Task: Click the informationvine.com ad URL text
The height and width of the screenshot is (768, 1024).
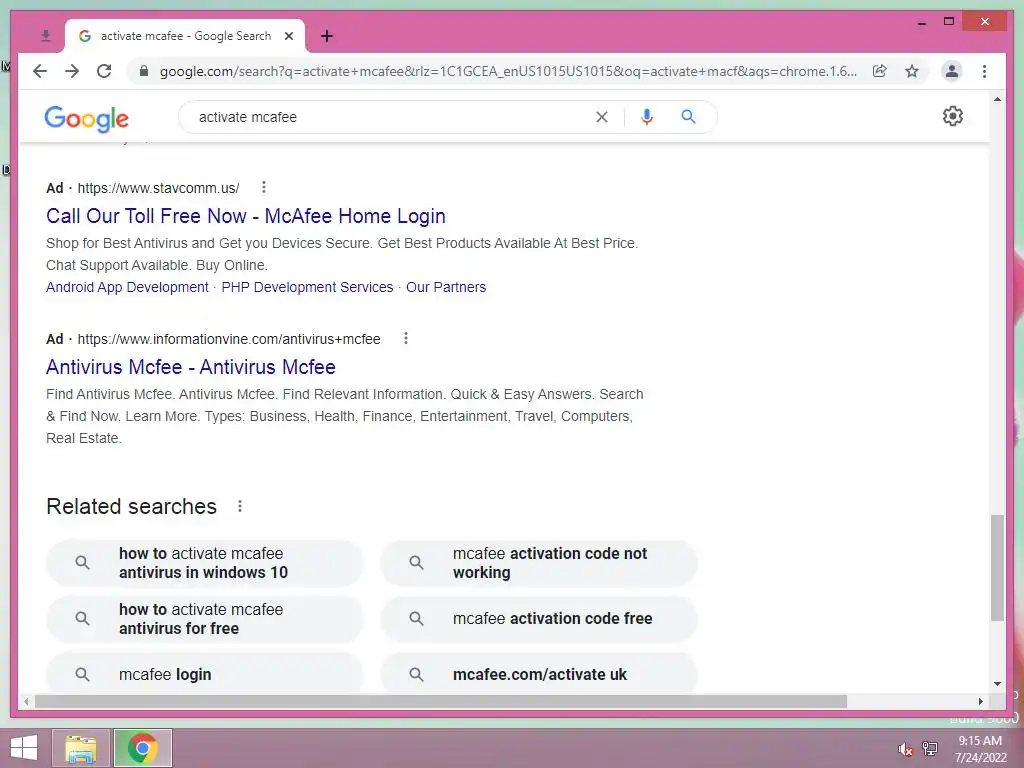Action: point(229,339)
